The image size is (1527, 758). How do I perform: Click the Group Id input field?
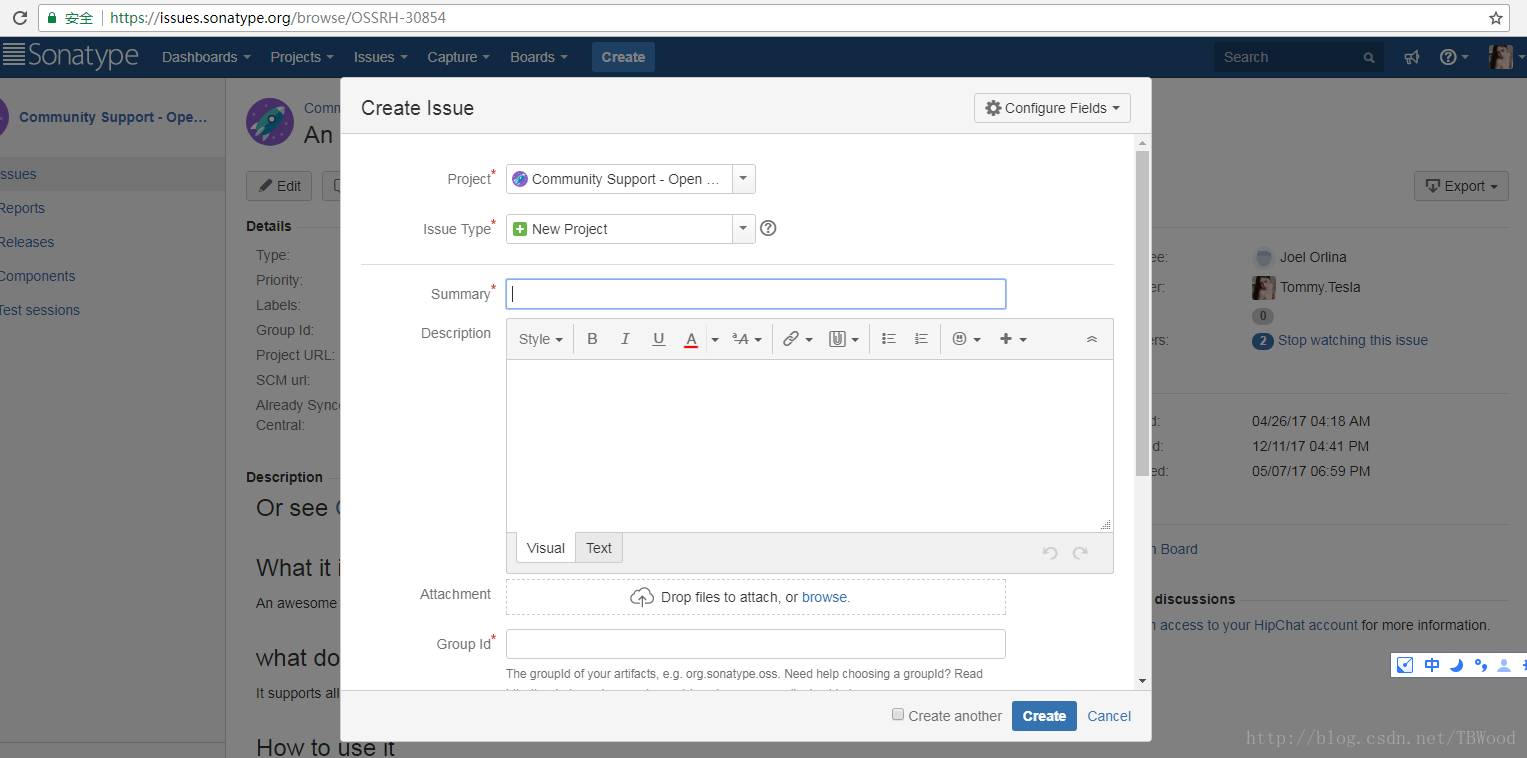click(756, 643)
